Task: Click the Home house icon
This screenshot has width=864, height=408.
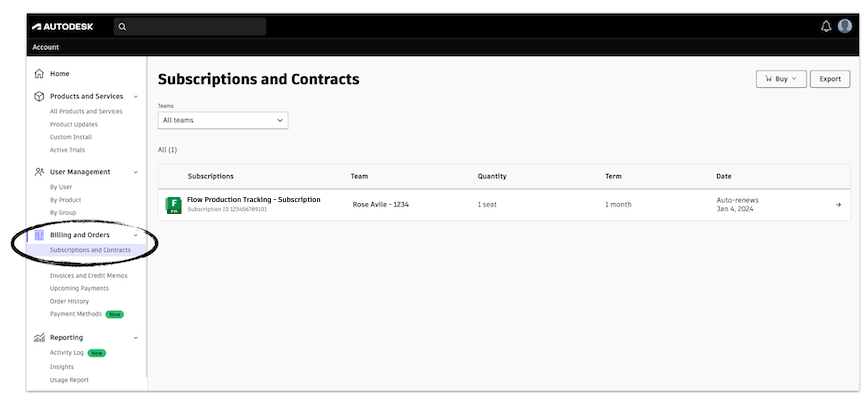Action: point(39,74)
